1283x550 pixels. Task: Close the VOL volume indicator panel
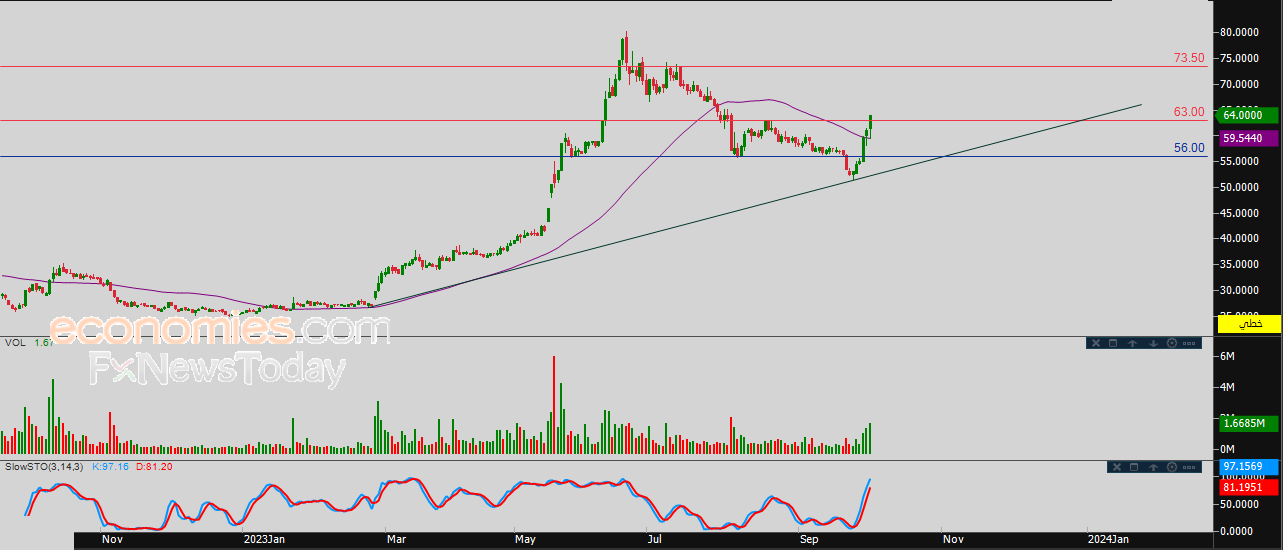[1095, 343]
